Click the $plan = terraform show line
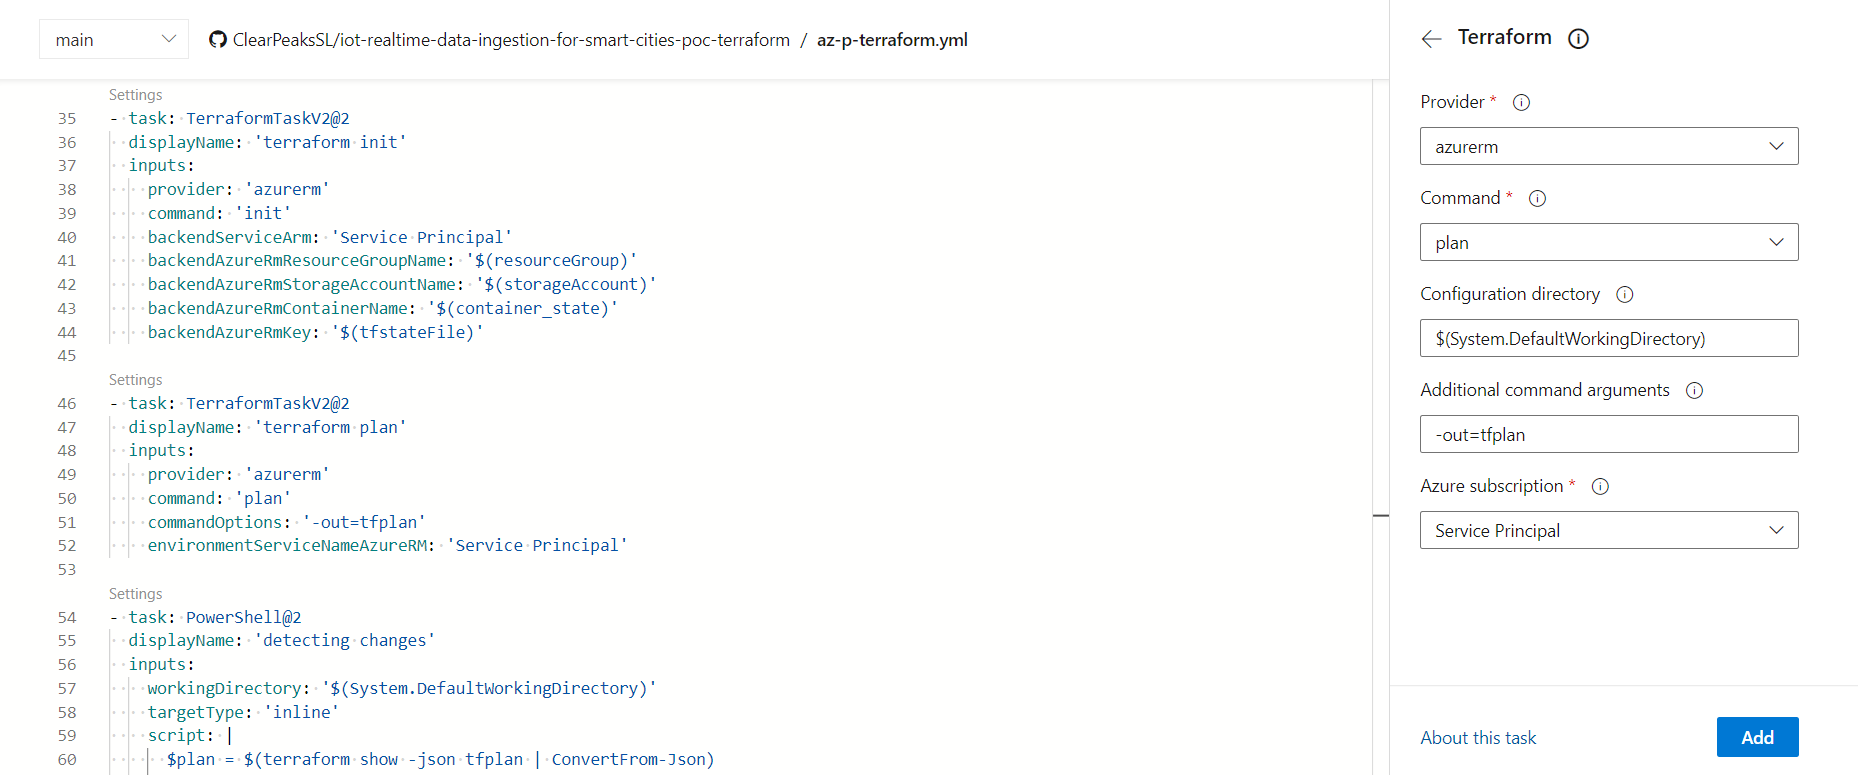Screen dimensions: 1858x775 [x=441, y=759]
